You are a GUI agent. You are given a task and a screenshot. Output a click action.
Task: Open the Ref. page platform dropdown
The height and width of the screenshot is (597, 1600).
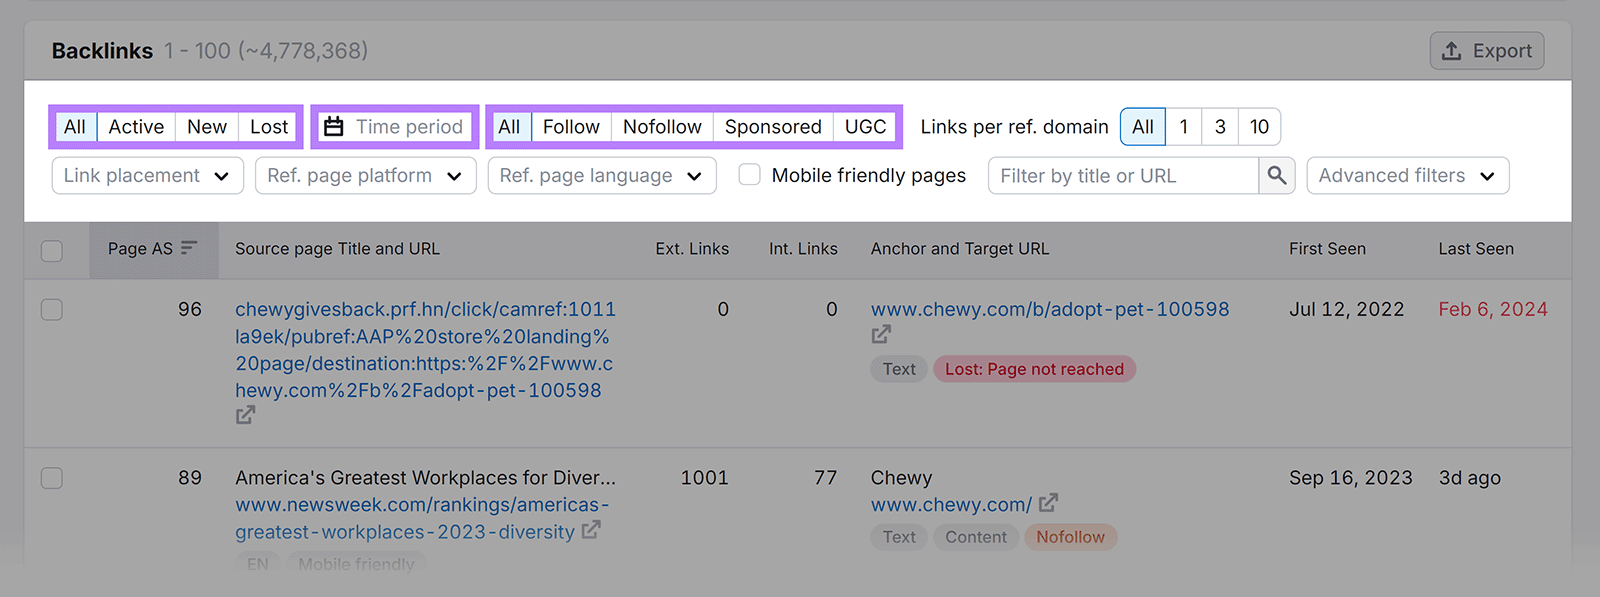pos(365,176)
